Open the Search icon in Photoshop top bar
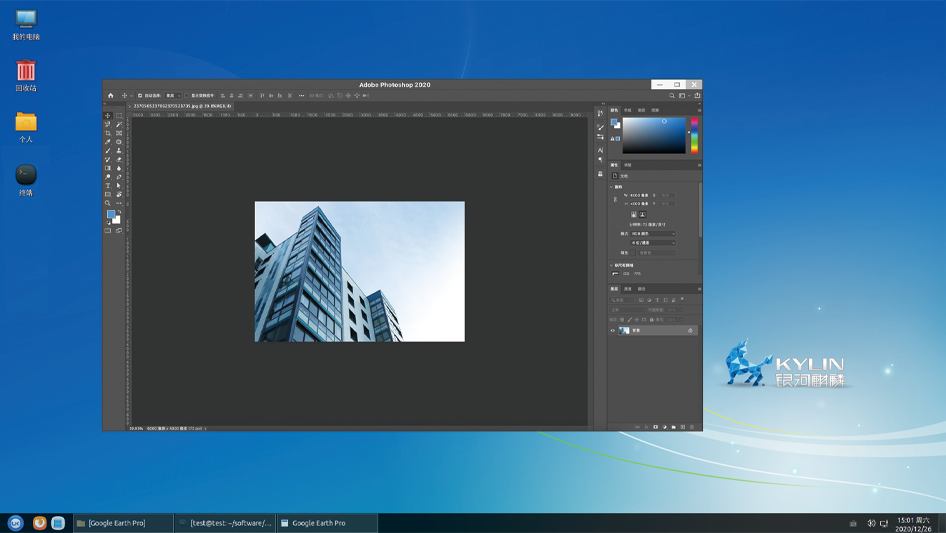The width and height of the screenshot is (946, 533). click(671, 95)
